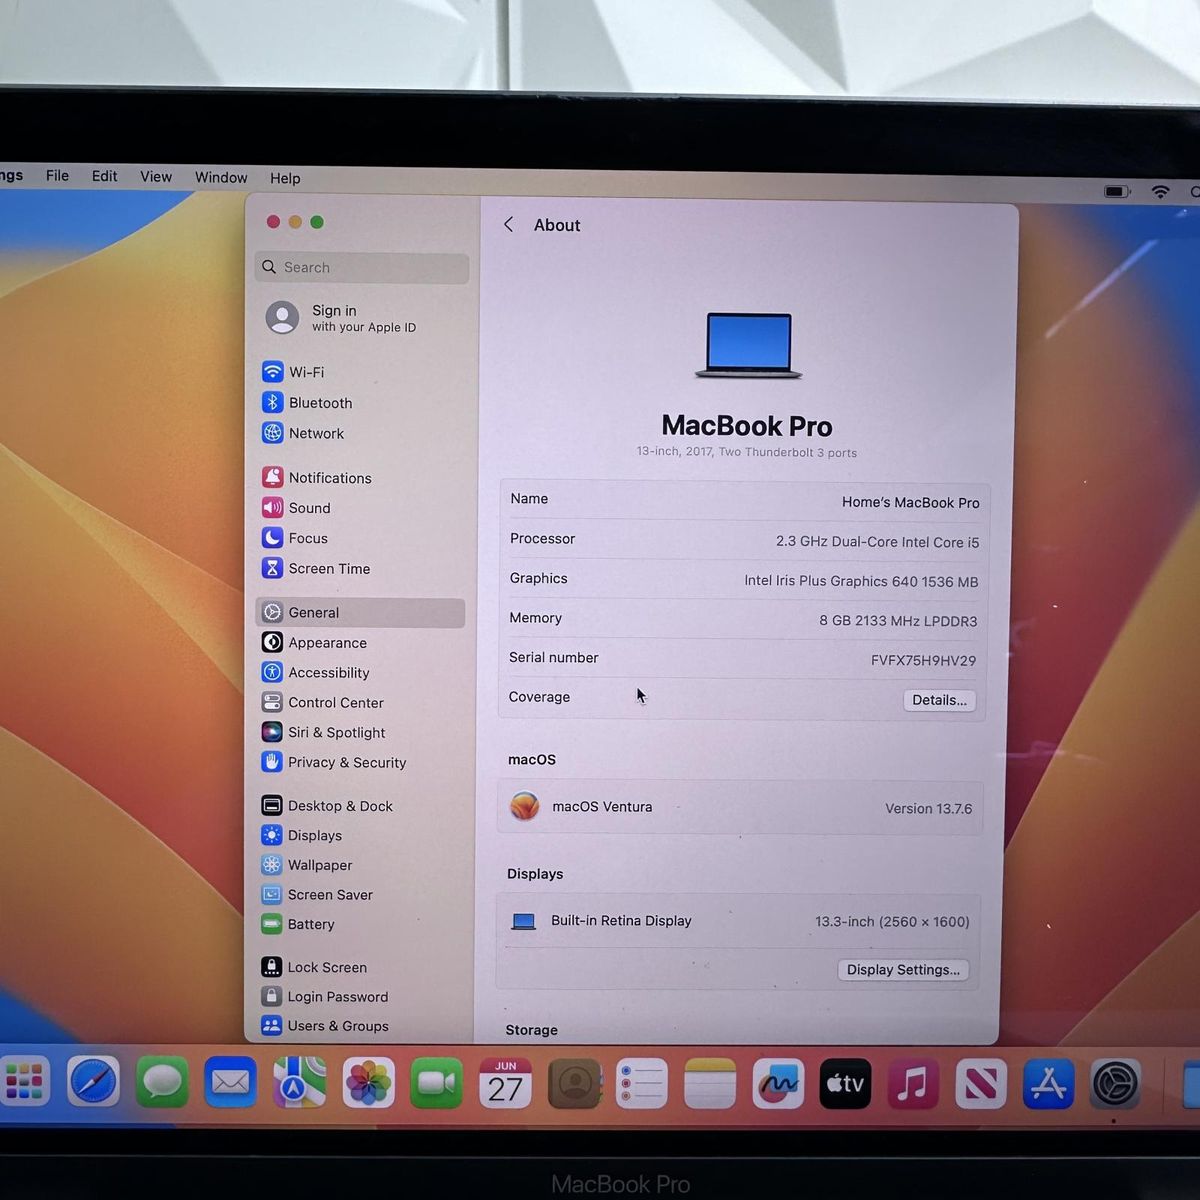Click Coverage Details button
Screen dimensions: 1200x1200
939,700
